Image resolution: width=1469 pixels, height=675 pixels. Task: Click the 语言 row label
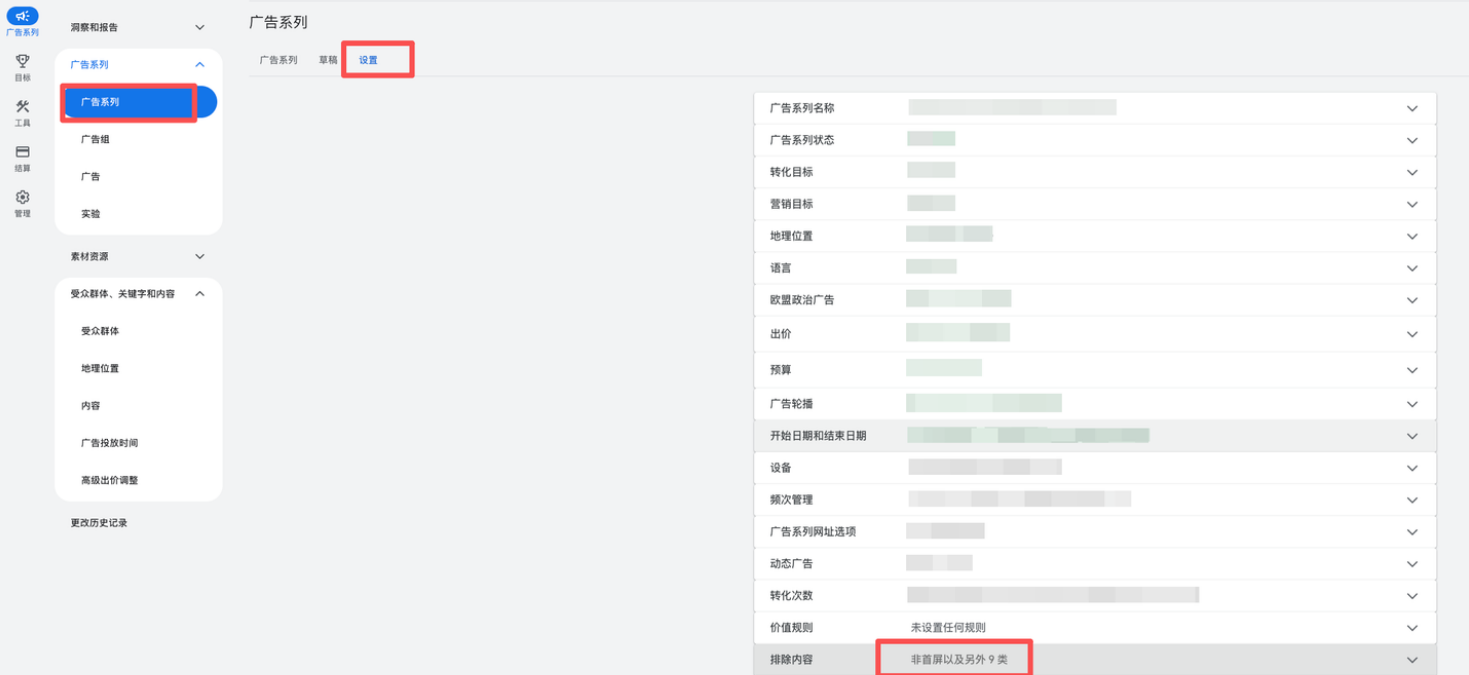pos(780,268)
